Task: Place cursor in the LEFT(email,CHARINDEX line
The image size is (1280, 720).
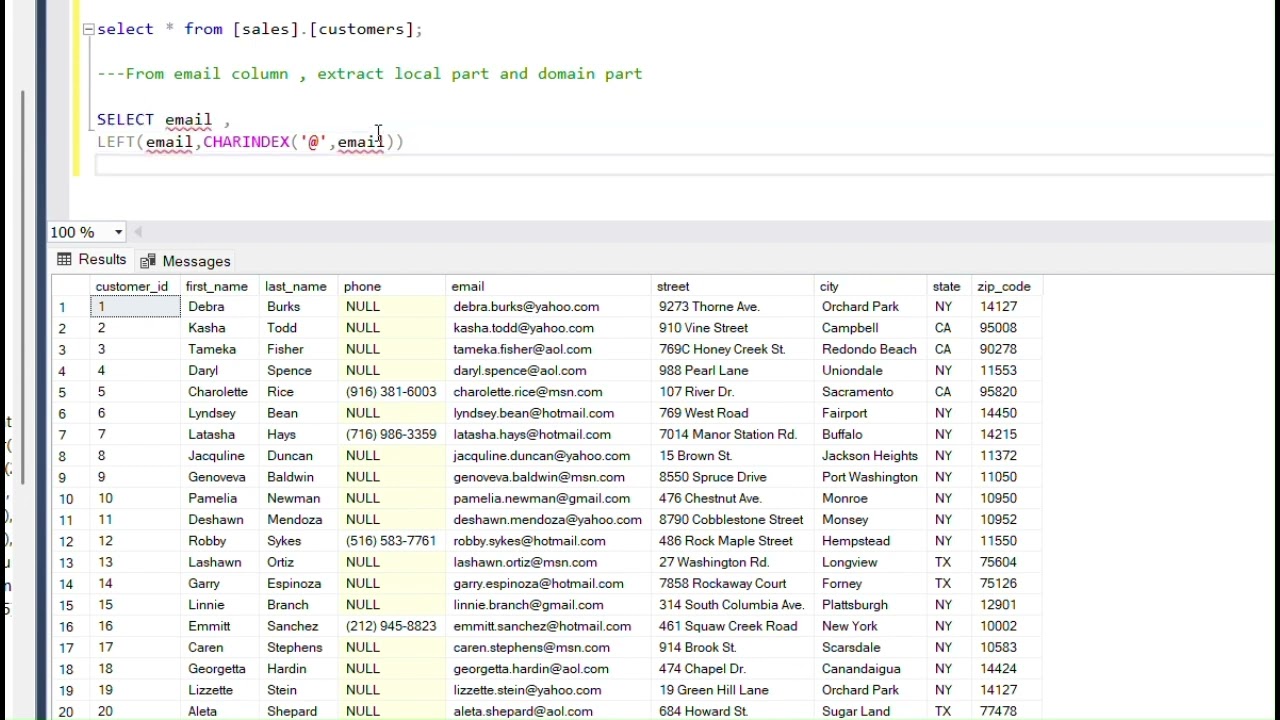Action: [250, 142]
